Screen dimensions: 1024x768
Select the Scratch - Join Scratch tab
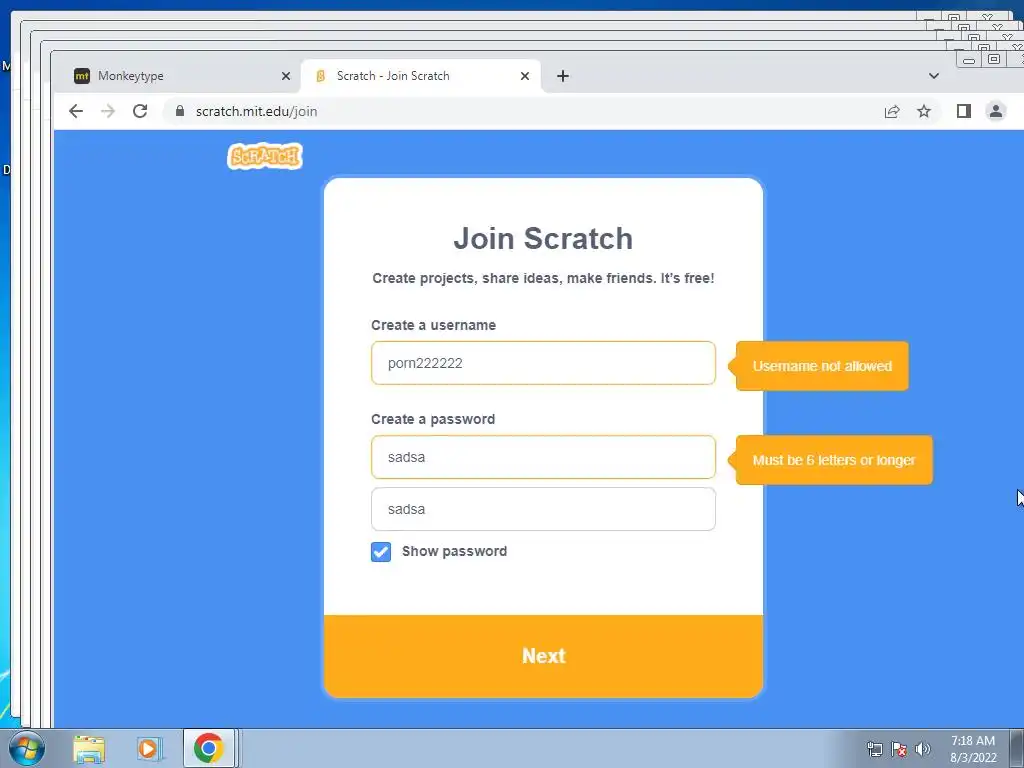[421, 76]
